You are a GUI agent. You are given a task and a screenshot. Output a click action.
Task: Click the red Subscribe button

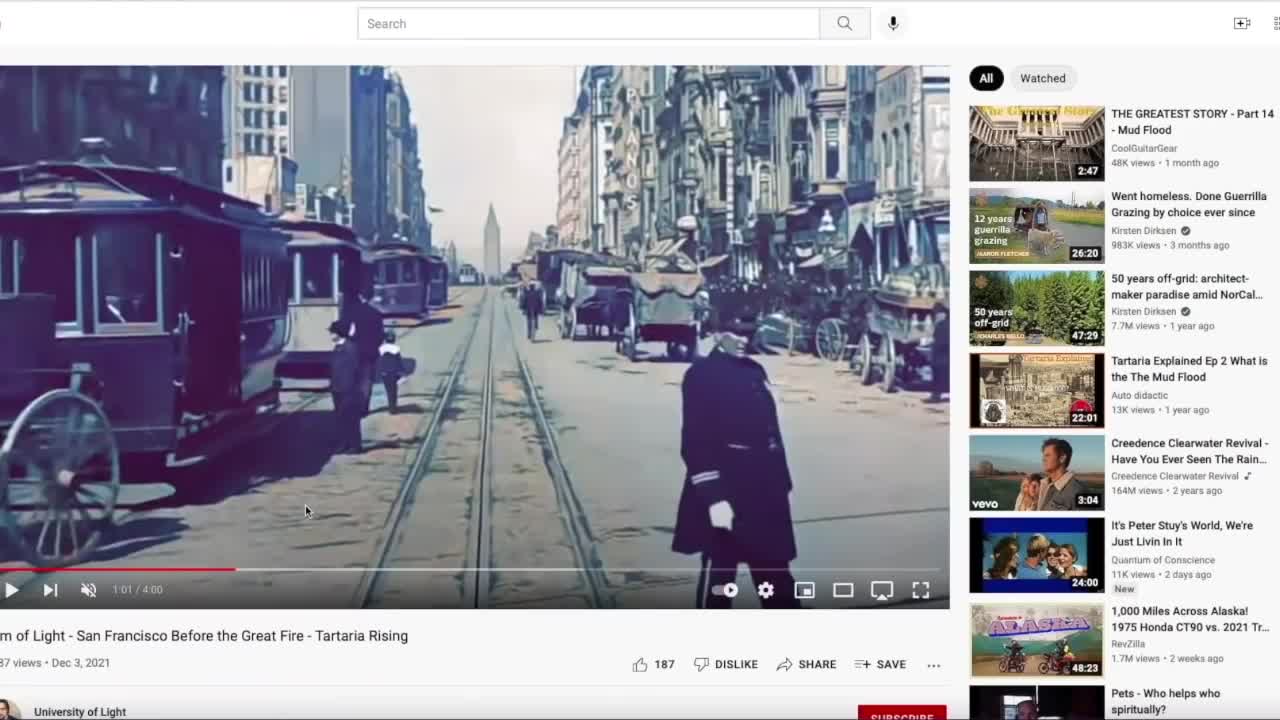902,713
